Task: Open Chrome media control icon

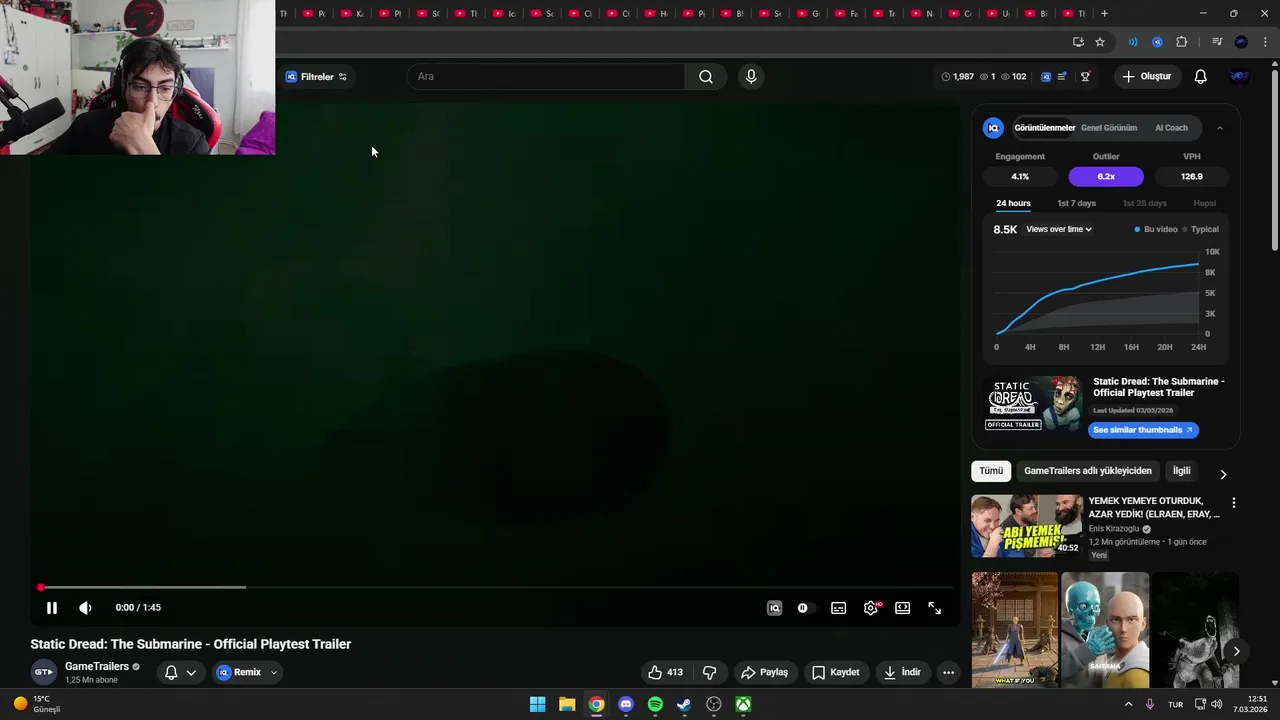Action: click(1217, 42)
